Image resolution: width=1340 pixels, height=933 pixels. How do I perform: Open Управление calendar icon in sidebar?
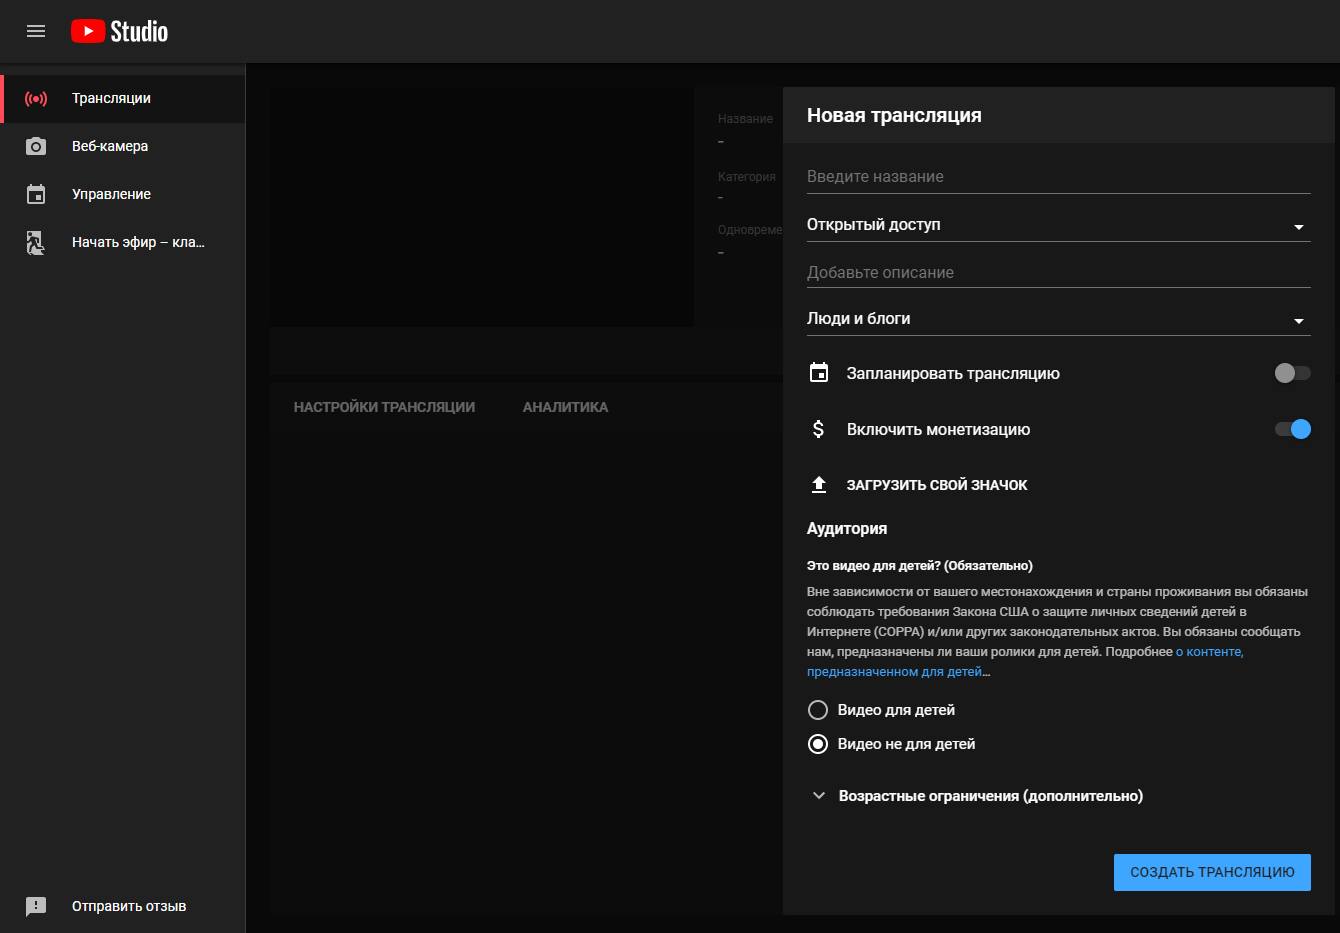point(36,195)
